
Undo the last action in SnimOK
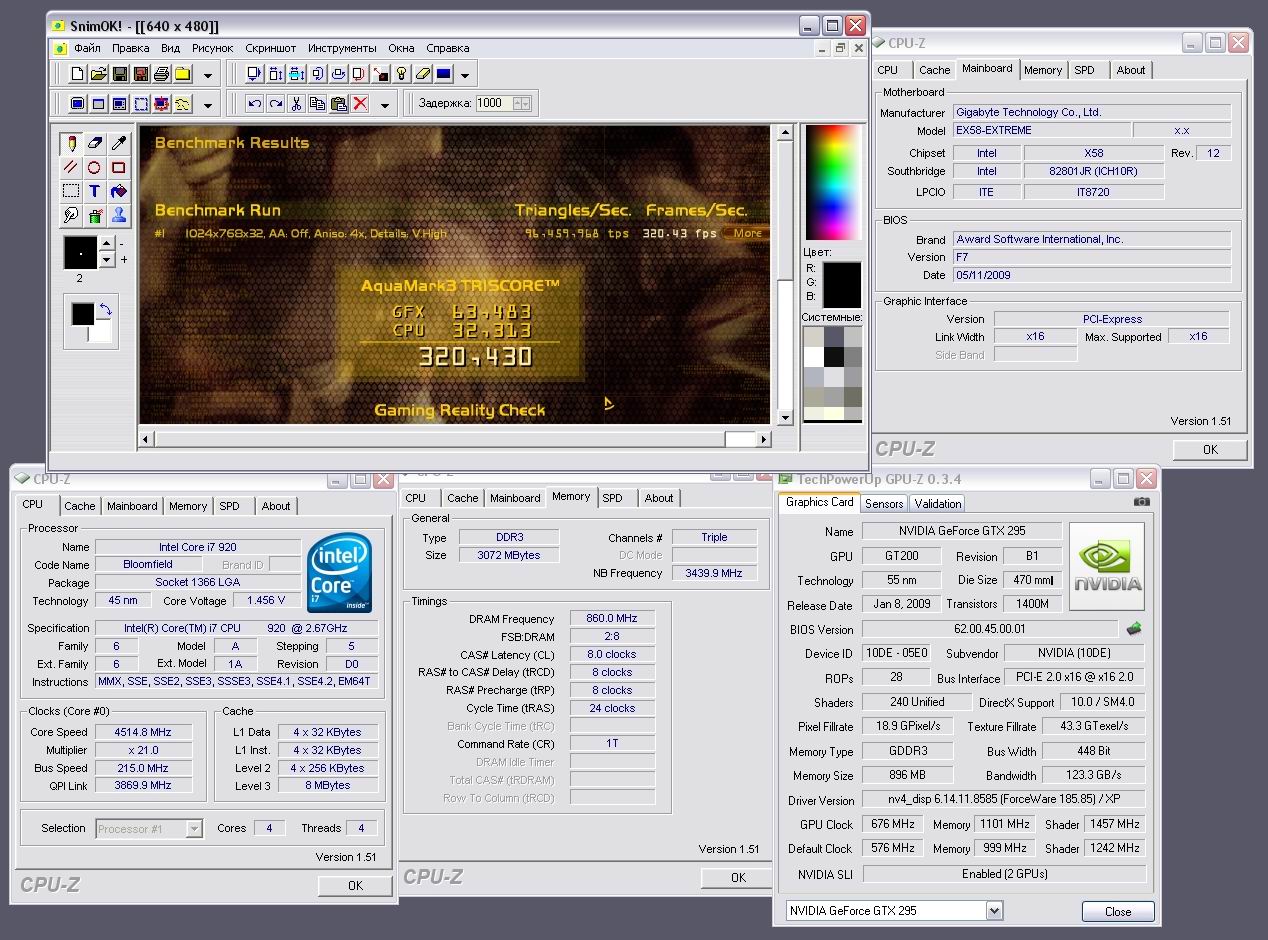[254, 103]
